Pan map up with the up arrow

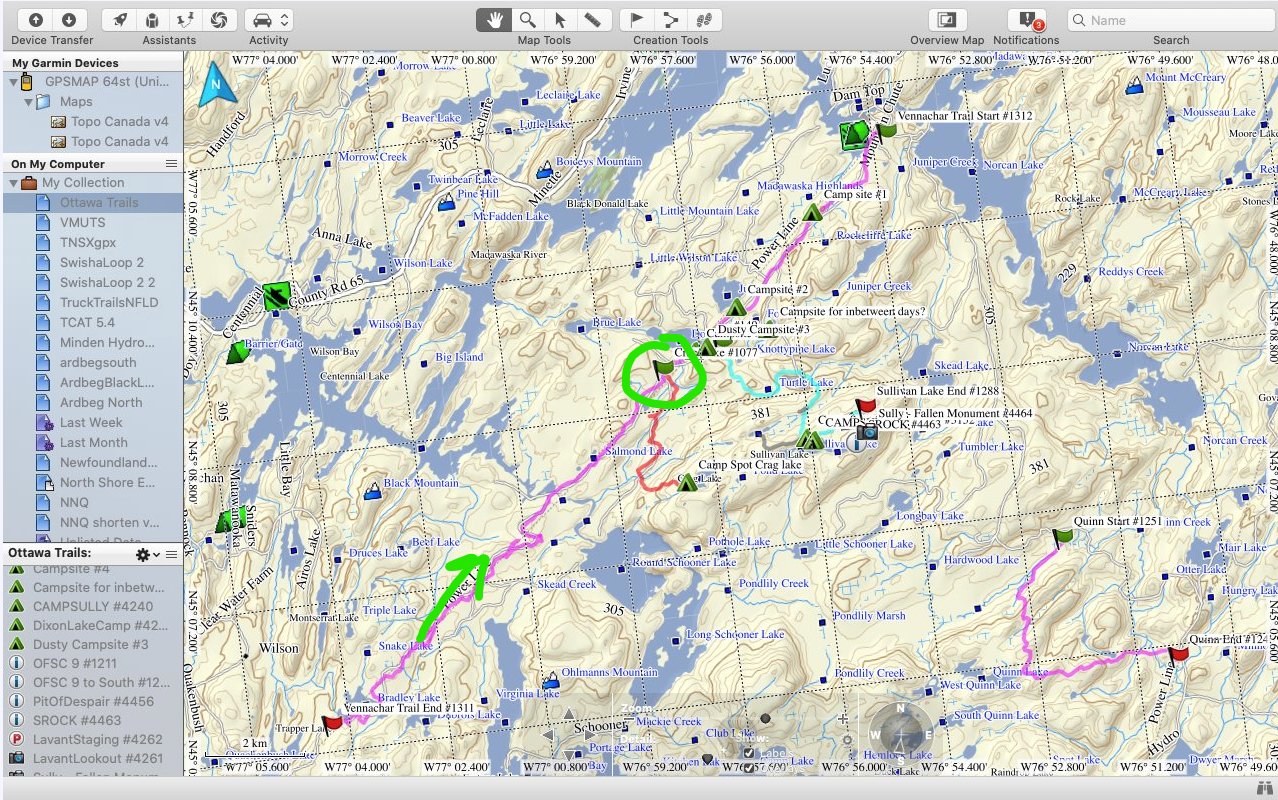click(x=568, y=714)
